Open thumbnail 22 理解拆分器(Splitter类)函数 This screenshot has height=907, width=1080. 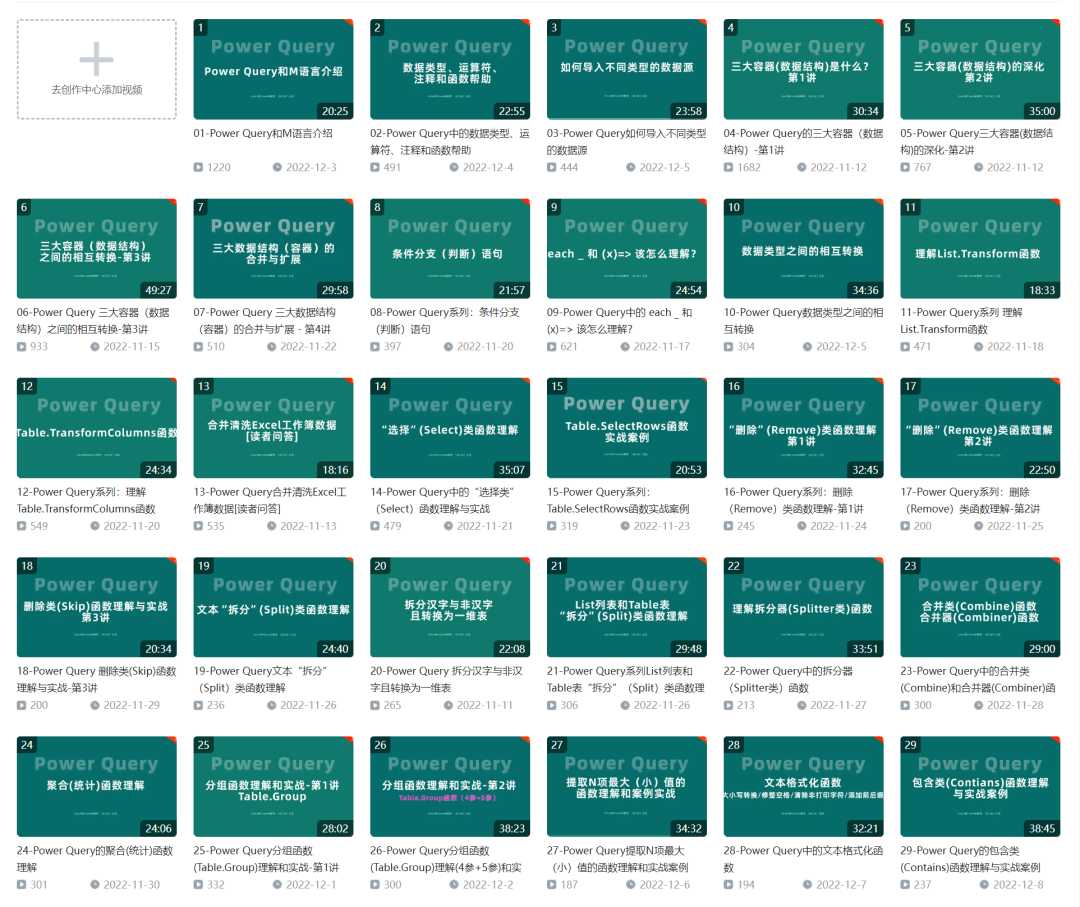(x=803, y=607)
